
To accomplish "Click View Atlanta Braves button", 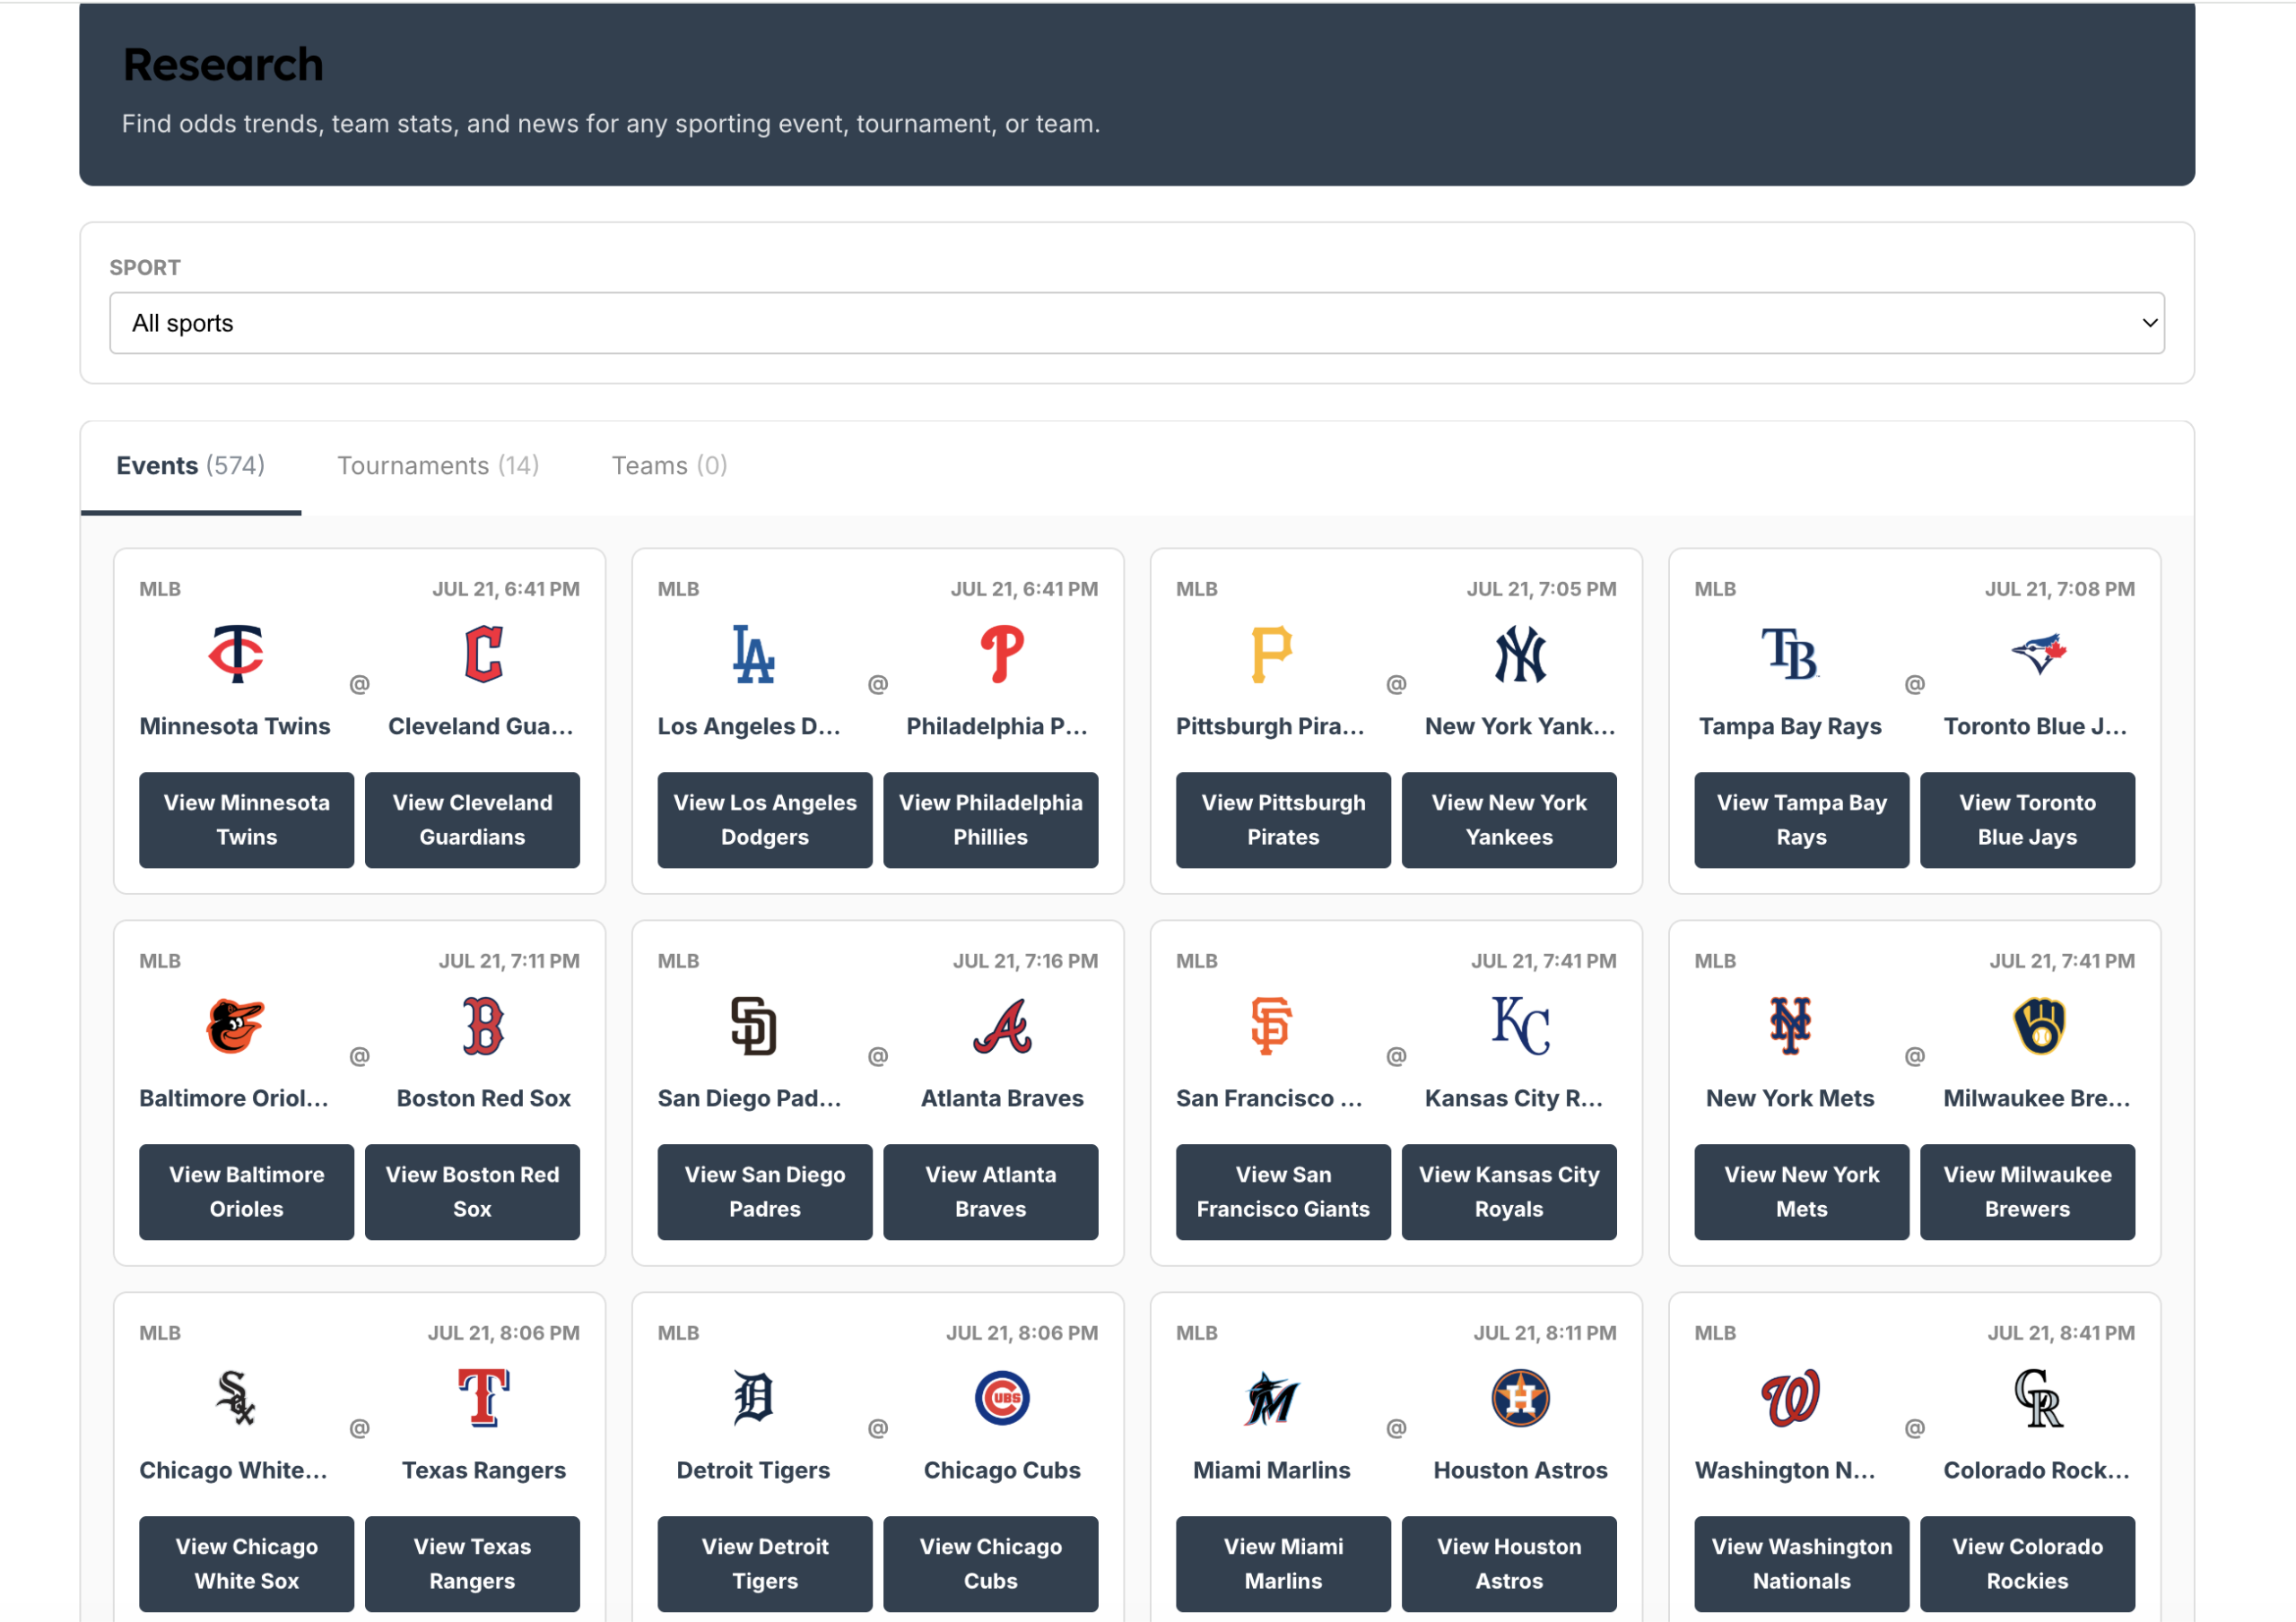I will (991, 1192).
